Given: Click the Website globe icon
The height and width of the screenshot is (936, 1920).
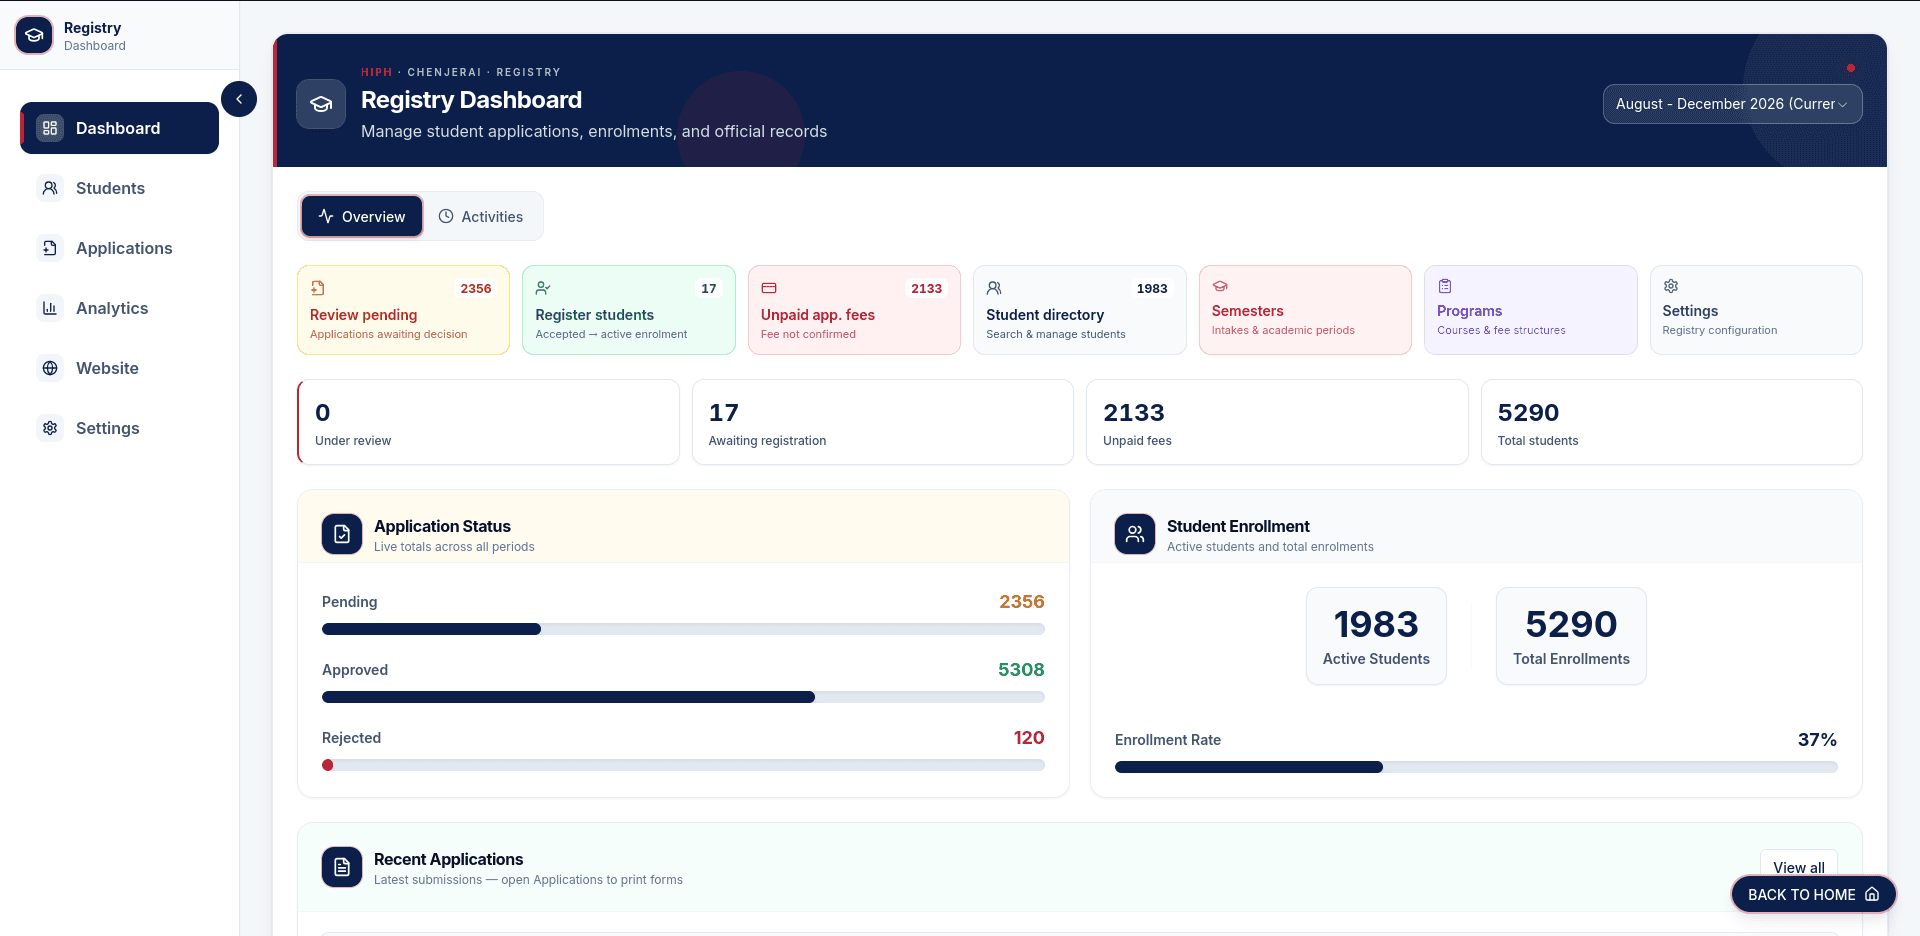Looking at the screenshot, I should (x=50, y=368).
